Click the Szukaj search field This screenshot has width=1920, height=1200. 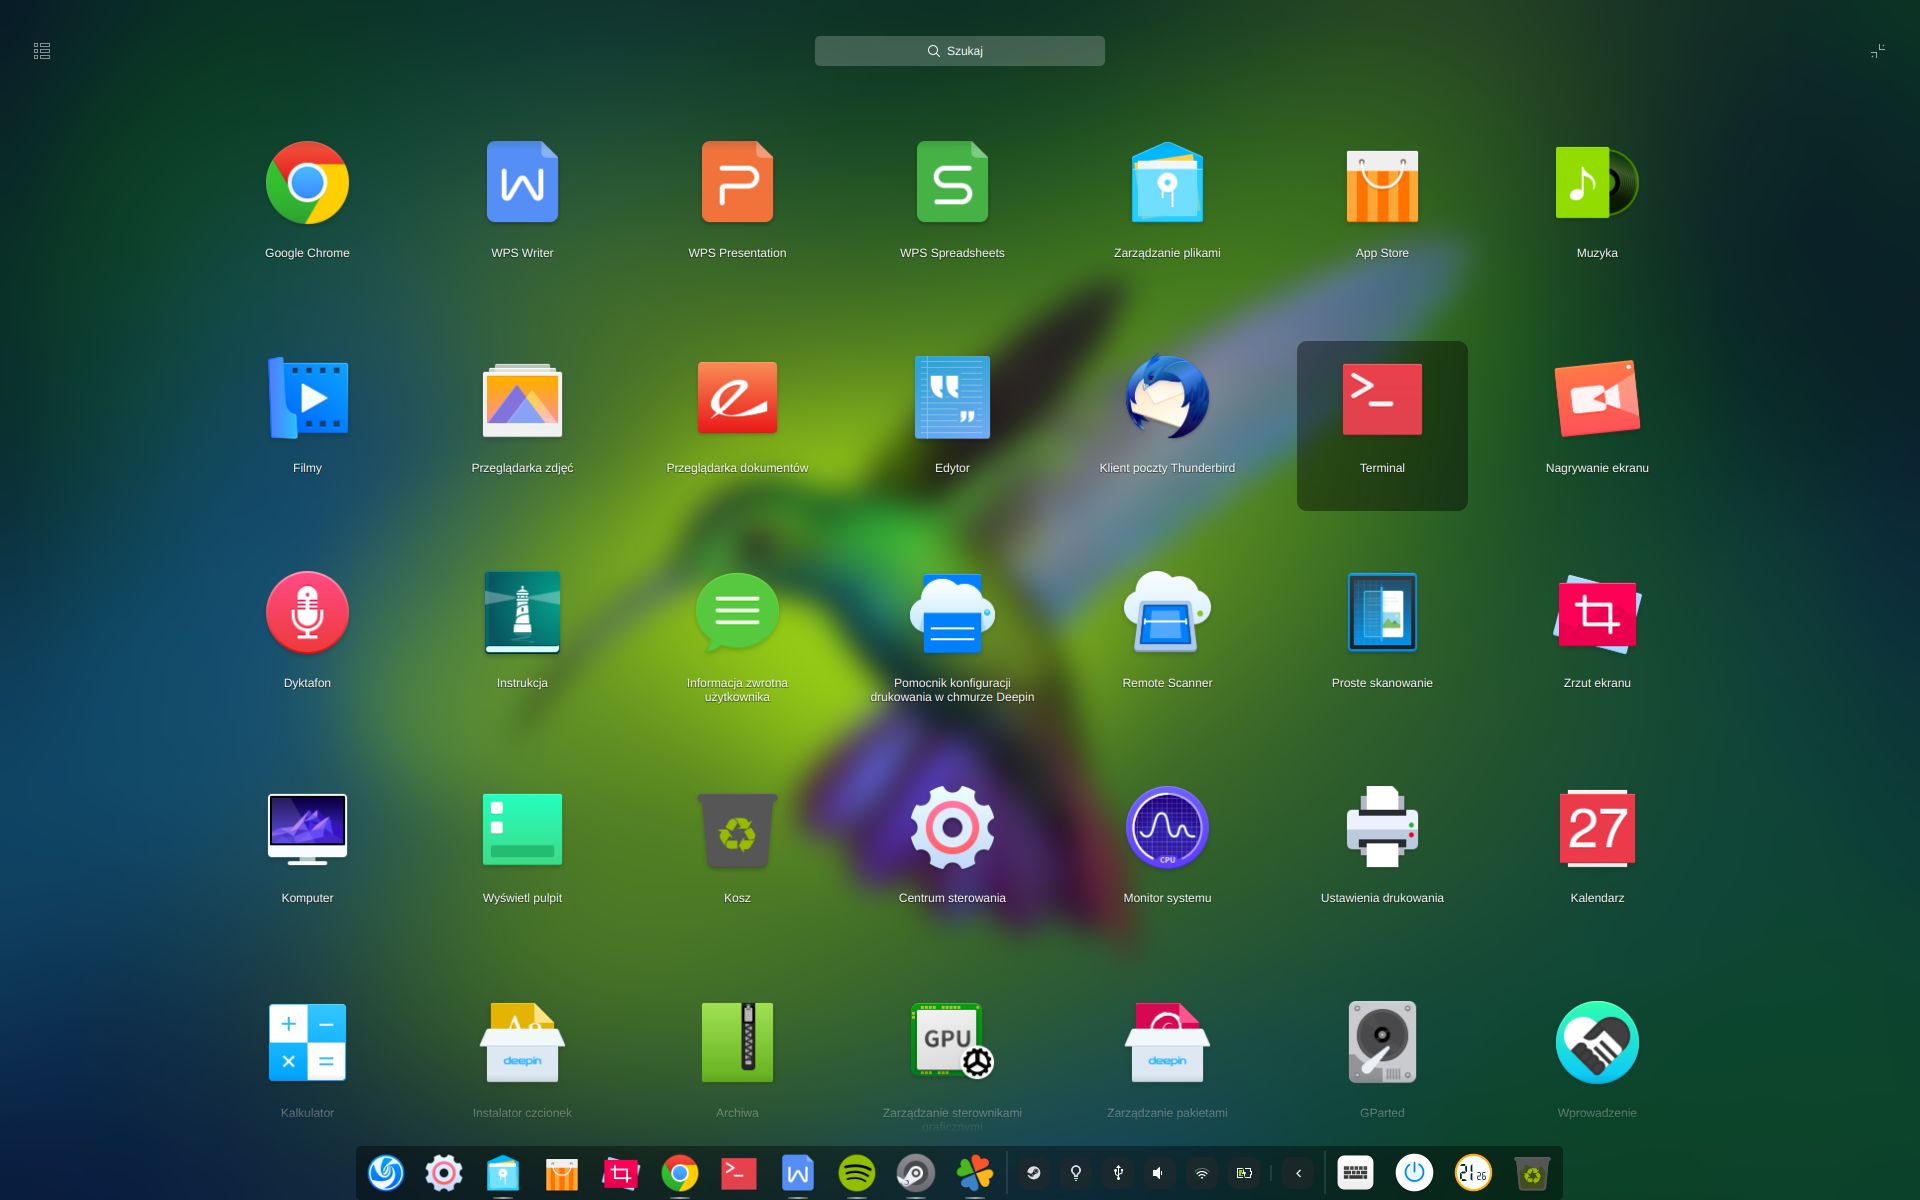[960, 50]
